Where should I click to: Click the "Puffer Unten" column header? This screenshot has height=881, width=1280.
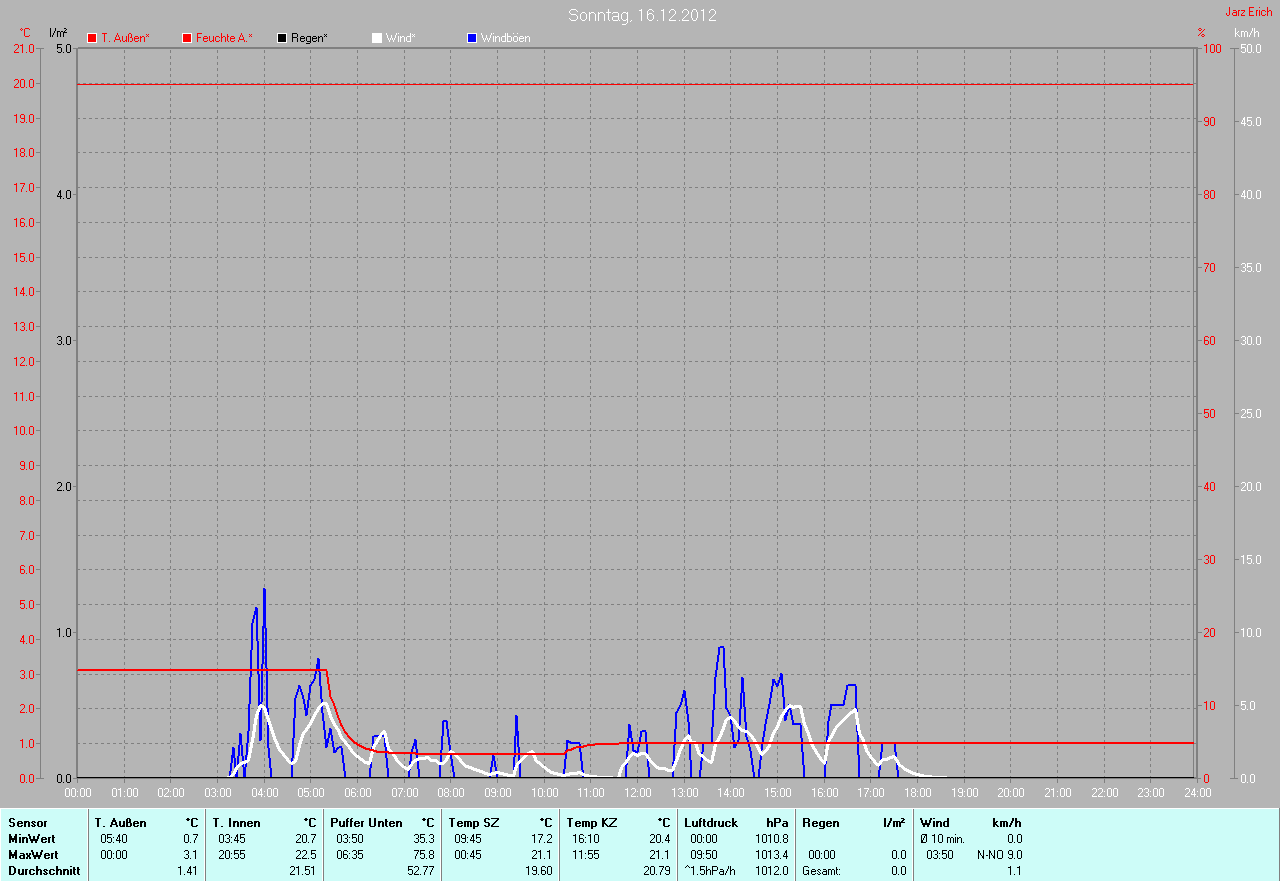pos(367,823)
